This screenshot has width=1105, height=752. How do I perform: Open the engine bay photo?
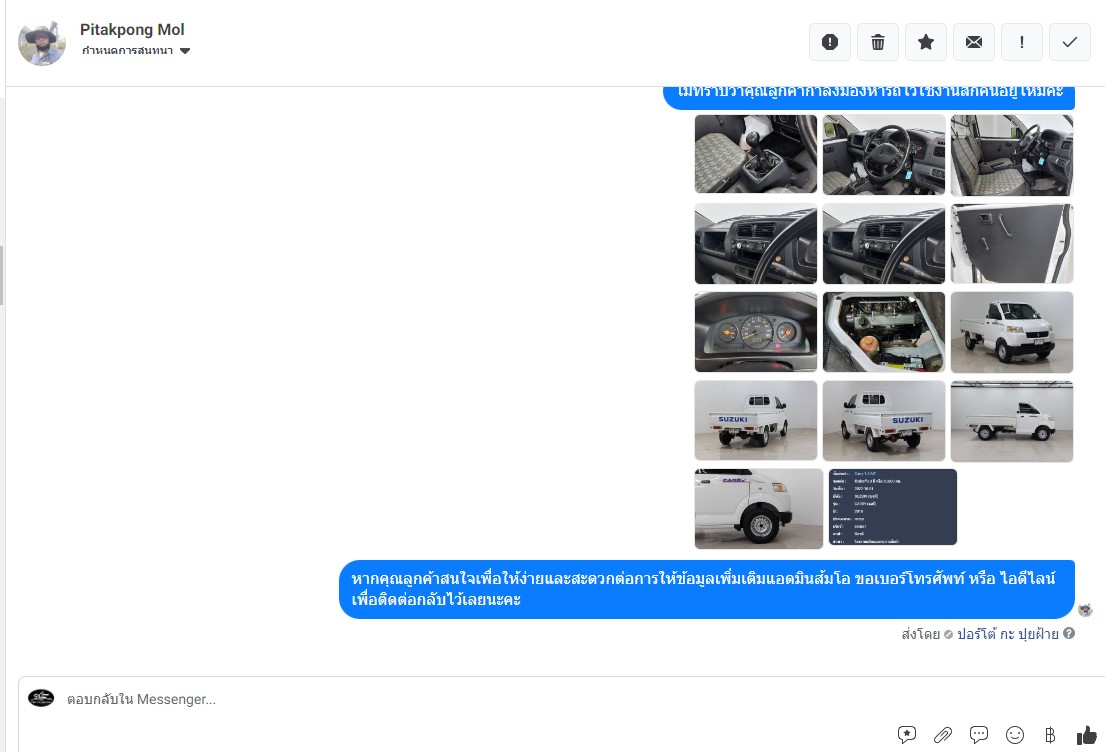884,332
